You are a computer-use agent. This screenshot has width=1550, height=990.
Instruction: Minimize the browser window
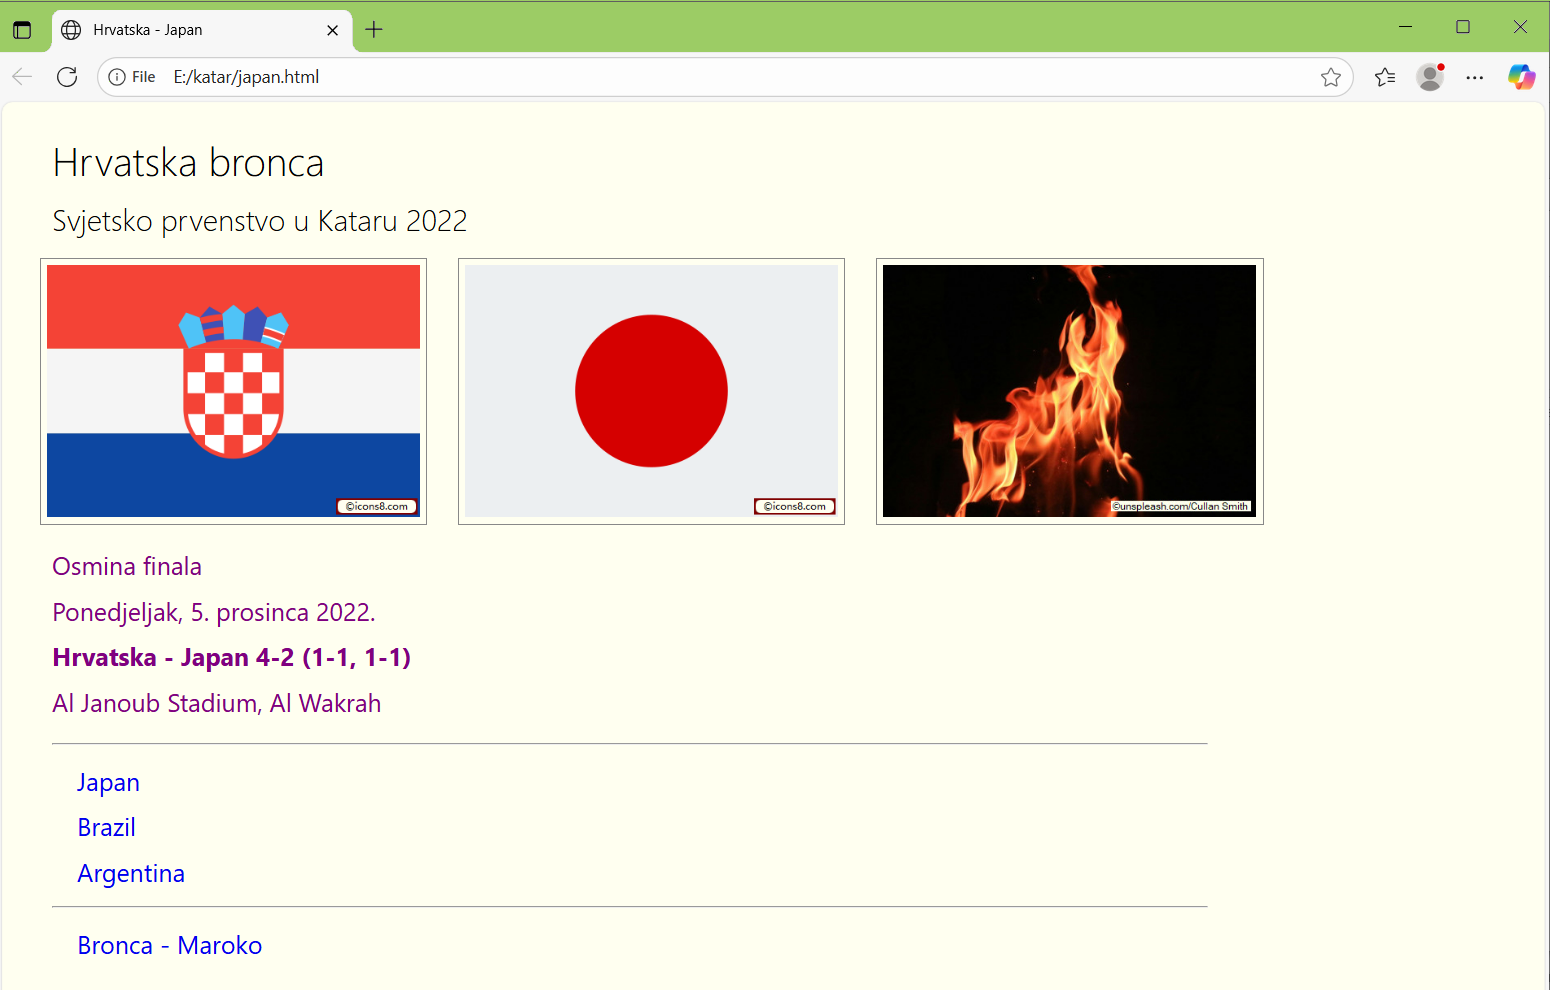1405,27
